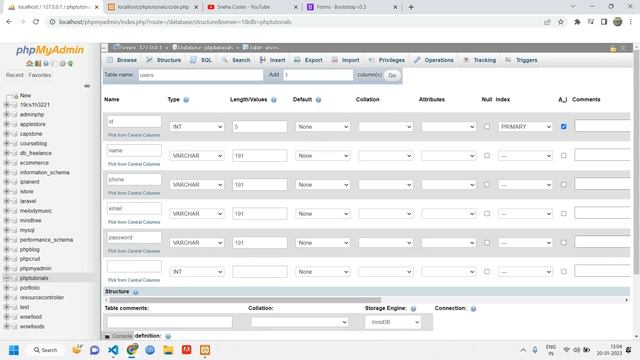Click help icon next to Structure

click(x=136, y=292)
